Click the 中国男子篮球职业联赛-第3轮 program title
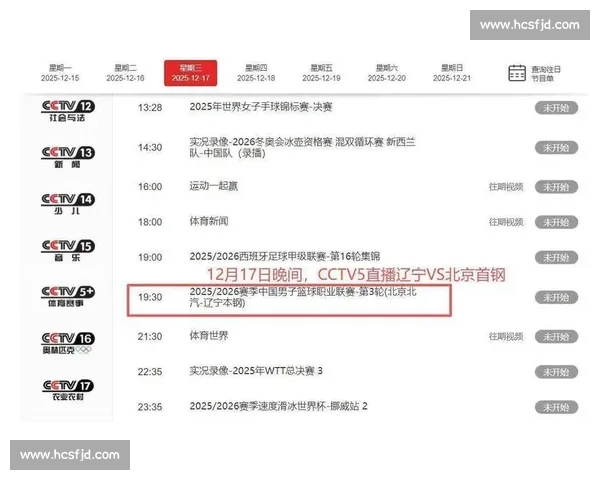Image resolution: width=600 pixels, height=480 pixels. [303, 297]
